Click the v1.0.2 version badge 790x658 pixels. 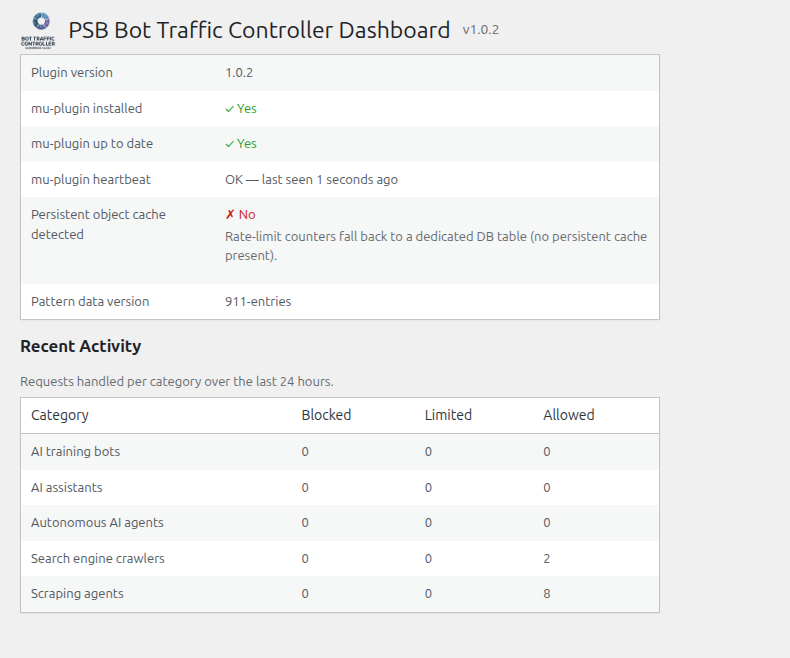[481, 30]
